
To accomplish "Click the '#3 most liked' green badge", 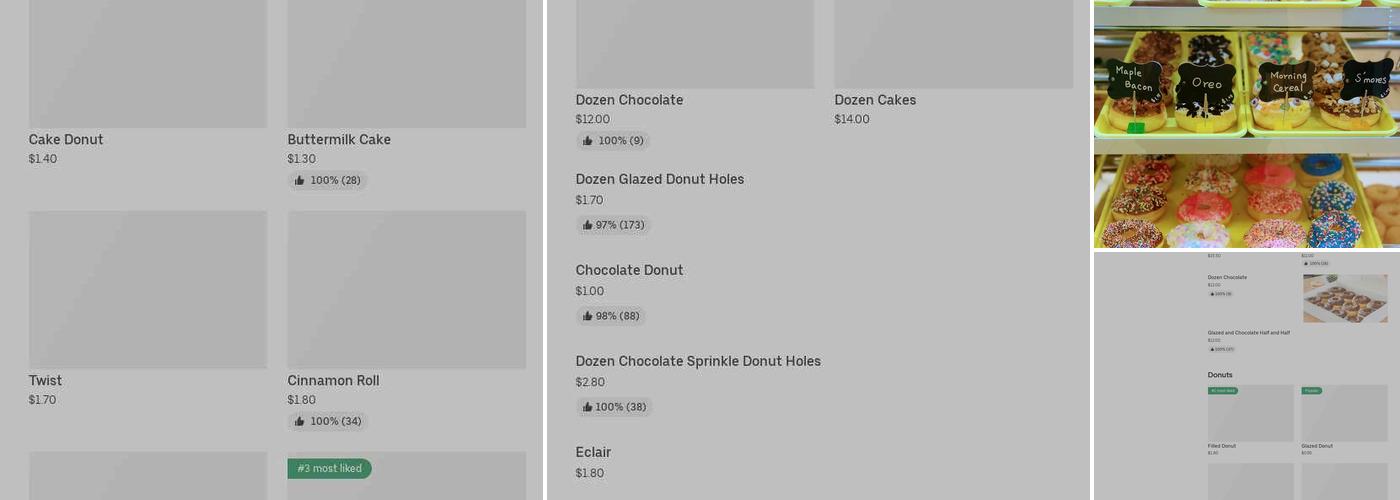I will tap(329, 469).
